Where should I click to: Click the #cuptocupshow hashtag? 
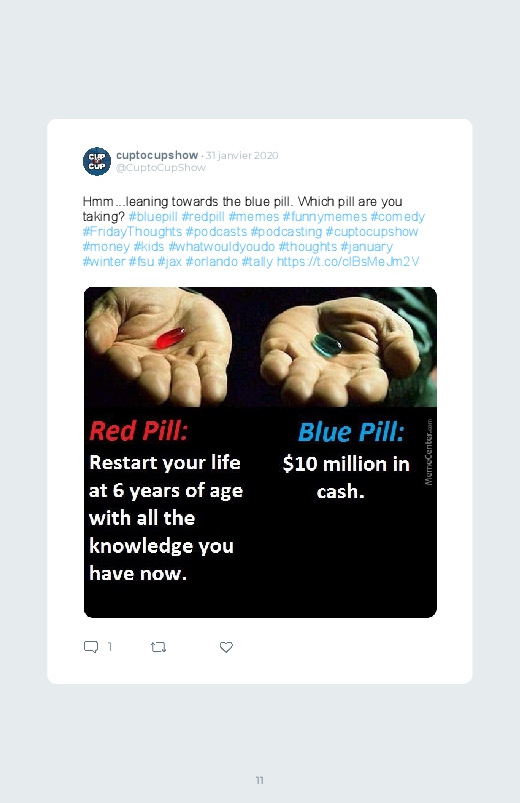coord(372,231)
